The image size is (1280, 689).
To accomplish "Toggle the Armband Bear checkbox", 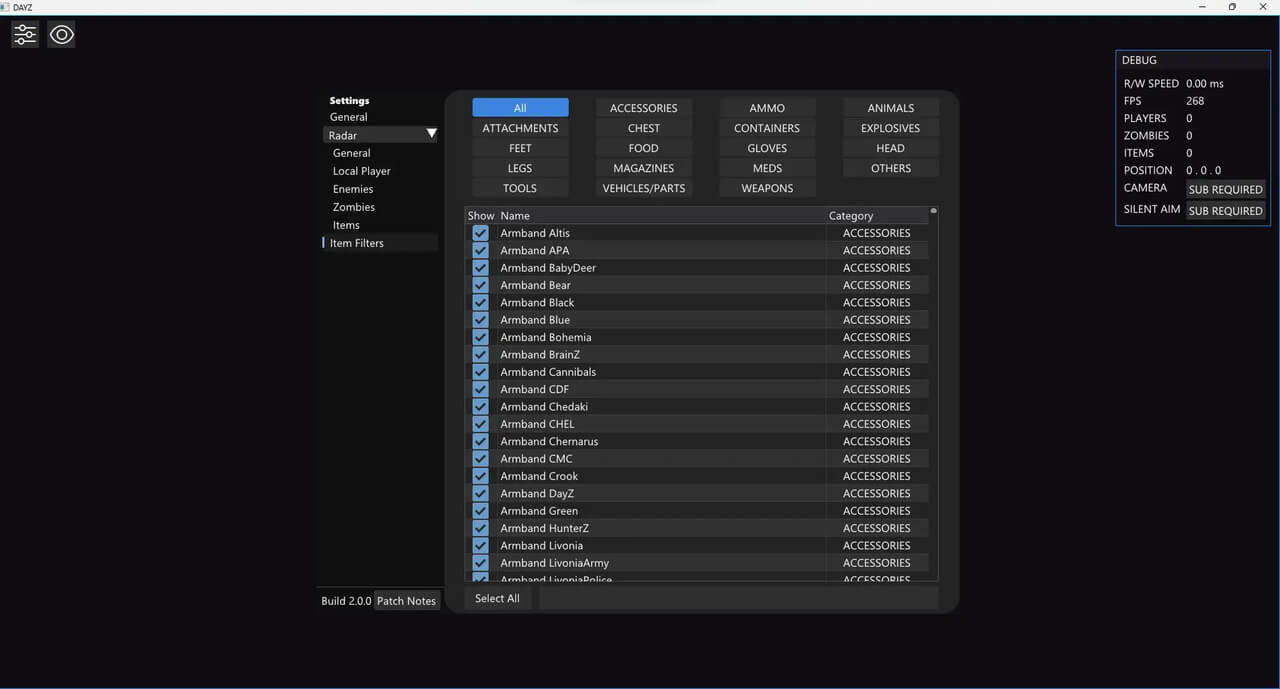I will click(480, 285).
